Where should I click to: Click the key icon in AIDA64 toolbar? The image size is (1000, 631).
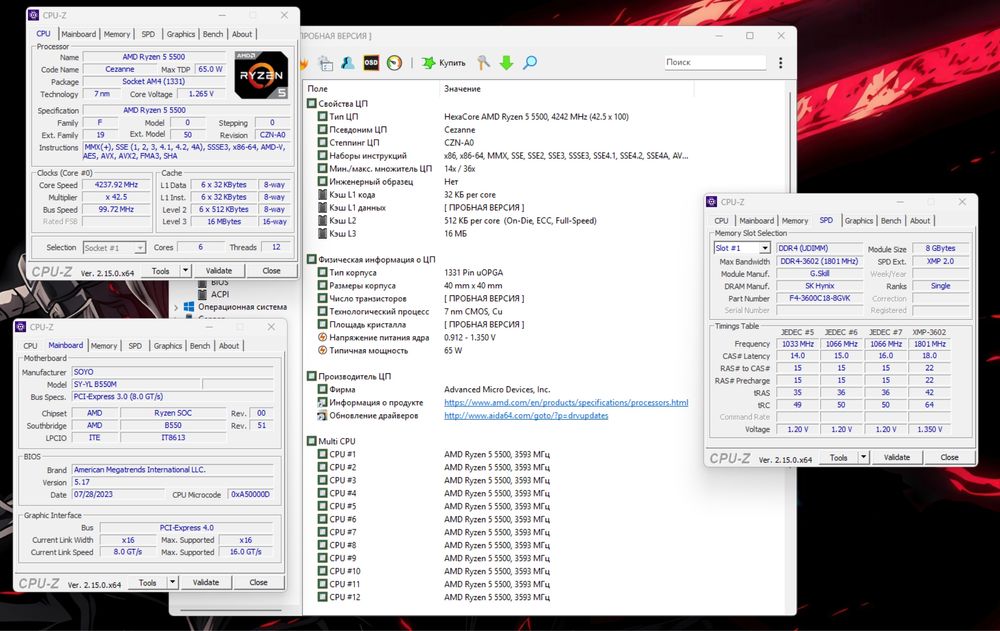point(483,63)
